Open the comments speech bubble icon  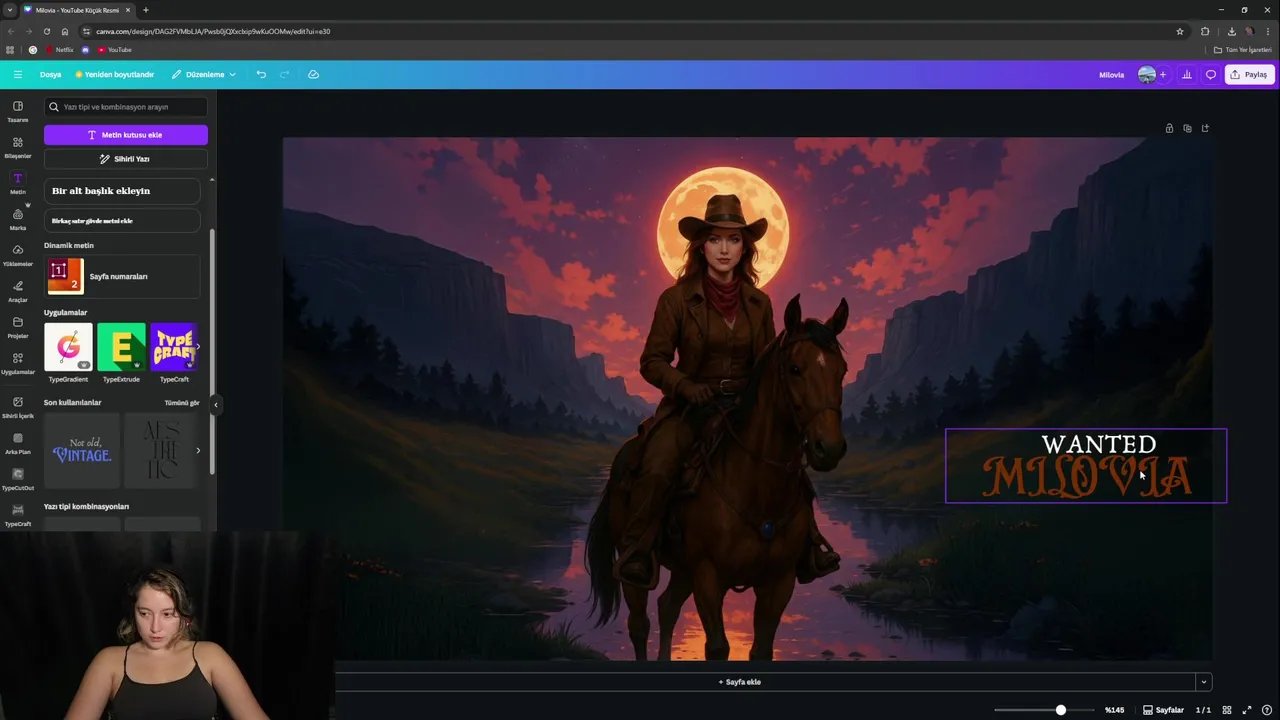[1211, 74]
